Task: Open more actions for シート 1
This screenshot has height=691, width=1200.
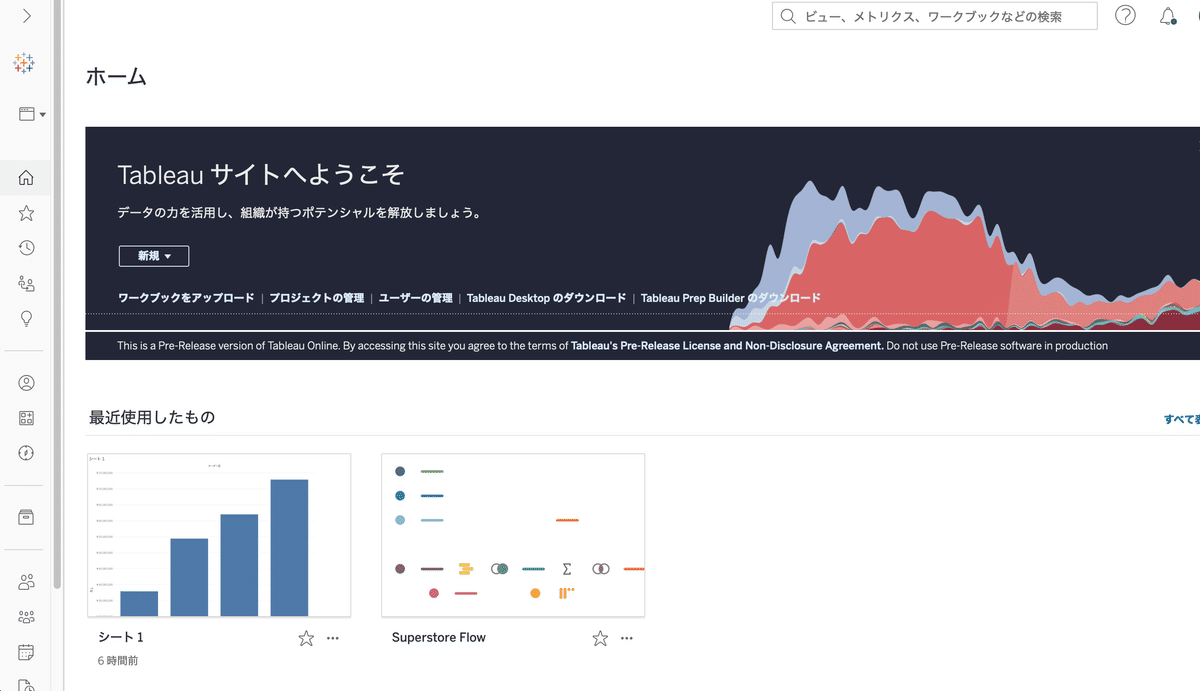Action: coord(333,638)
